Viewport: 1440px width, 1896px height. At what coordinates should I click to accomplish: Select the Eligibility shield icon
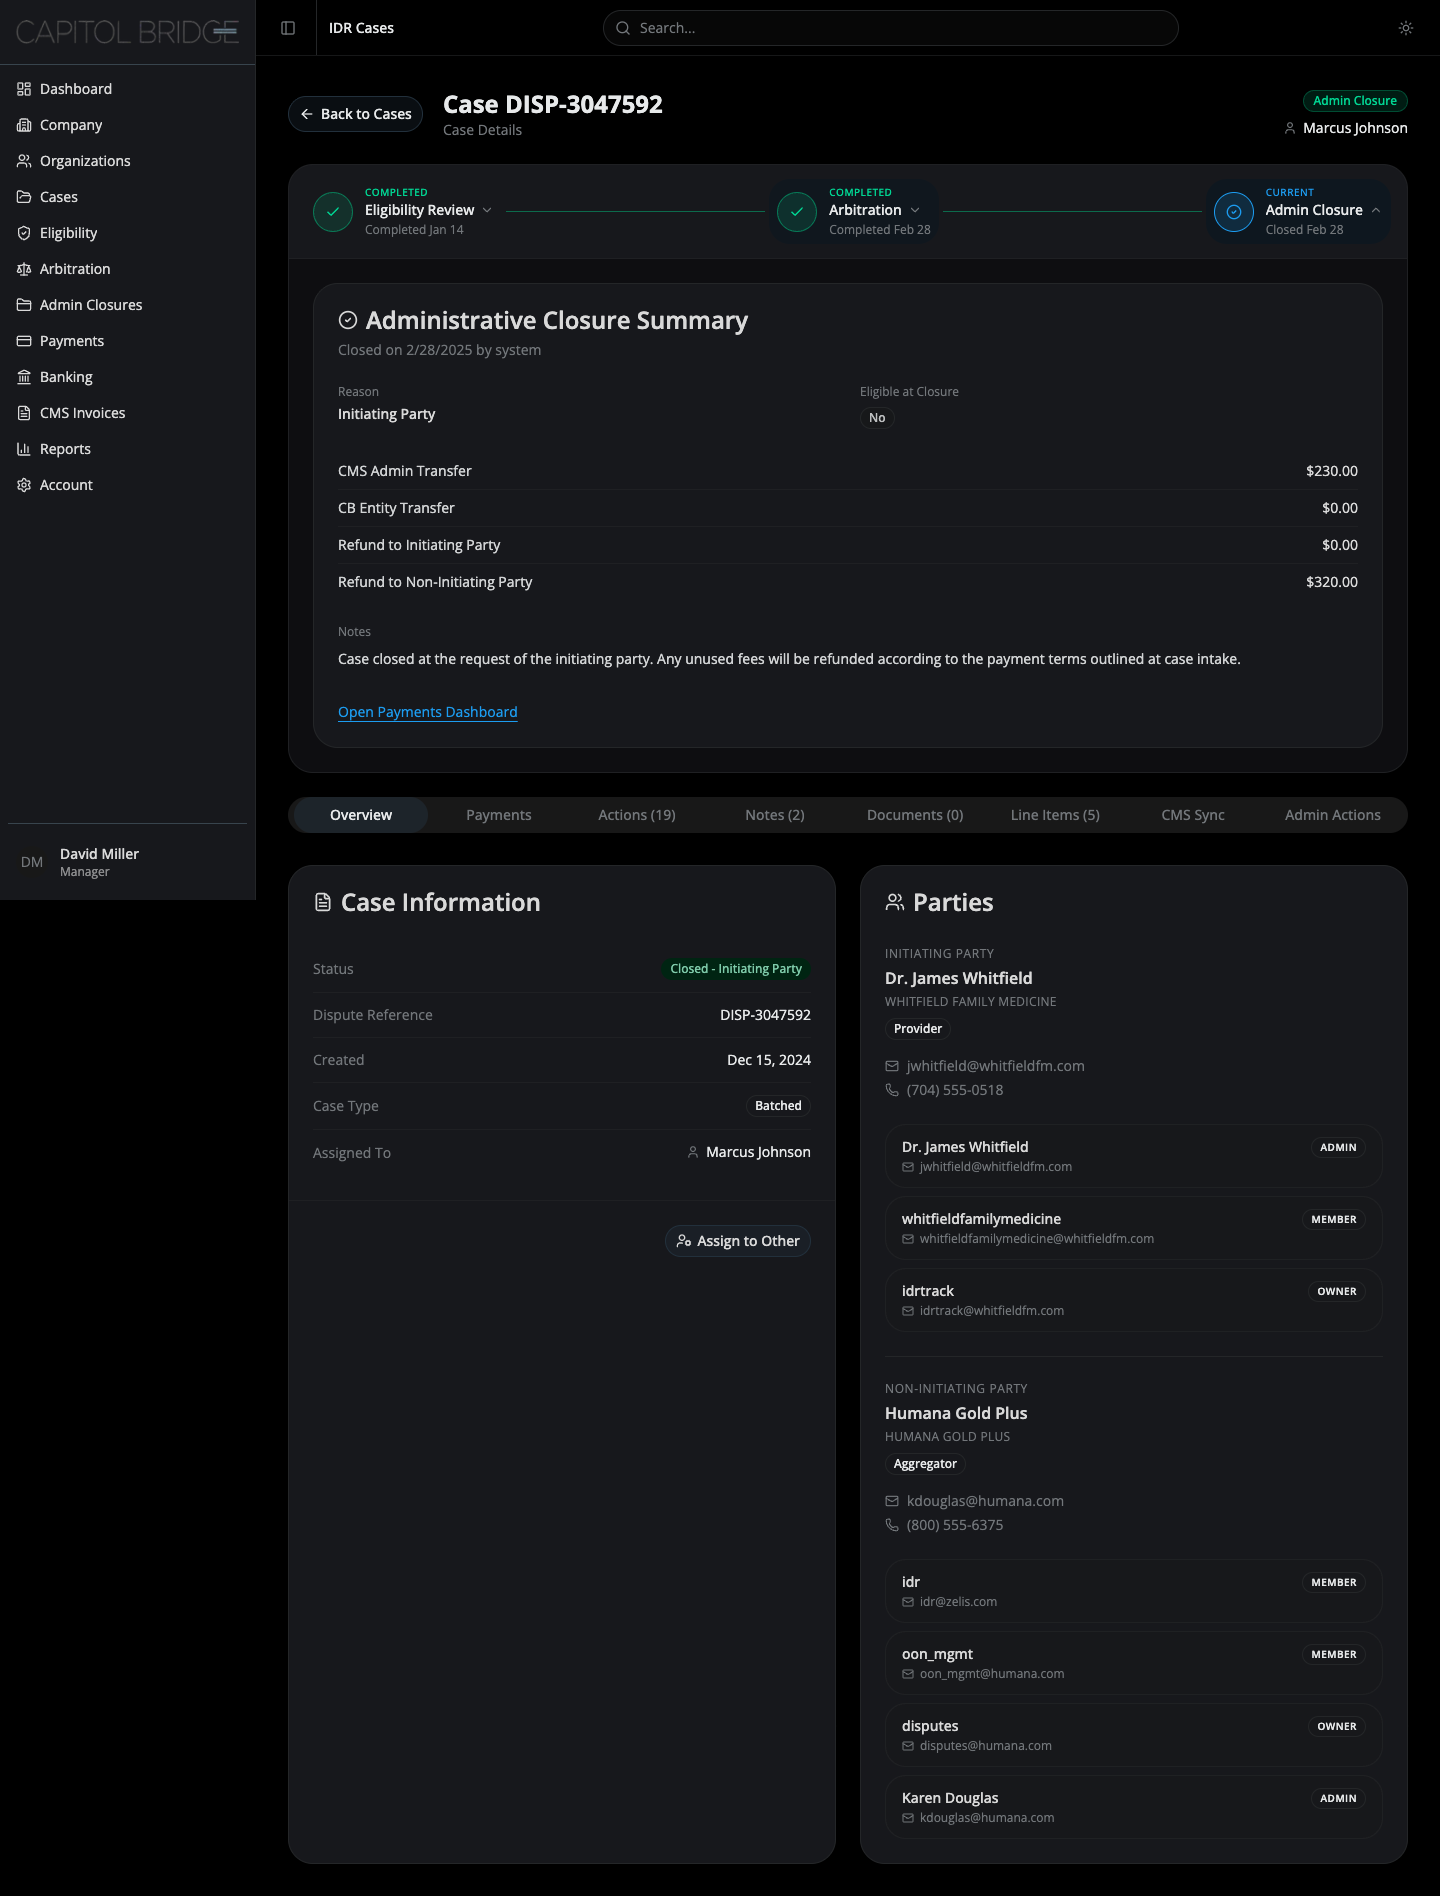click(24, 233)
